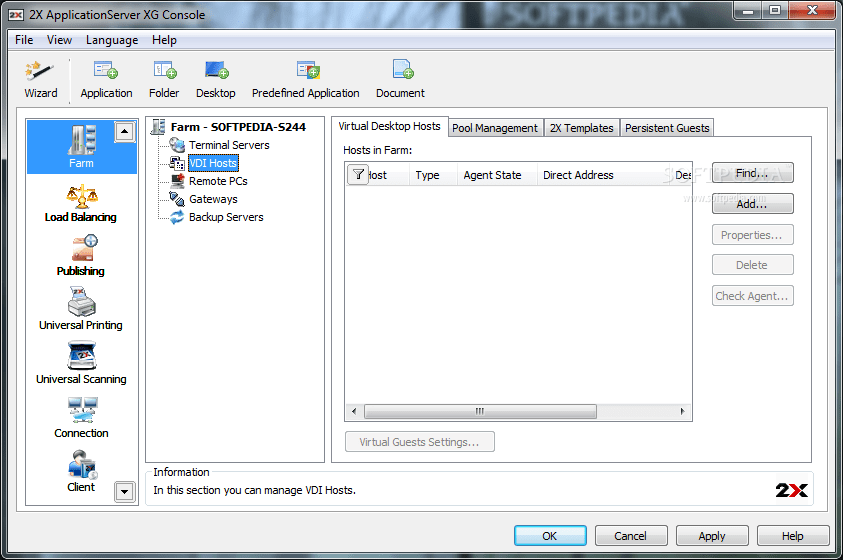The image size is (843, 560).
Task: Publish a Document from toolbar
Action: [x=401, y=80]
